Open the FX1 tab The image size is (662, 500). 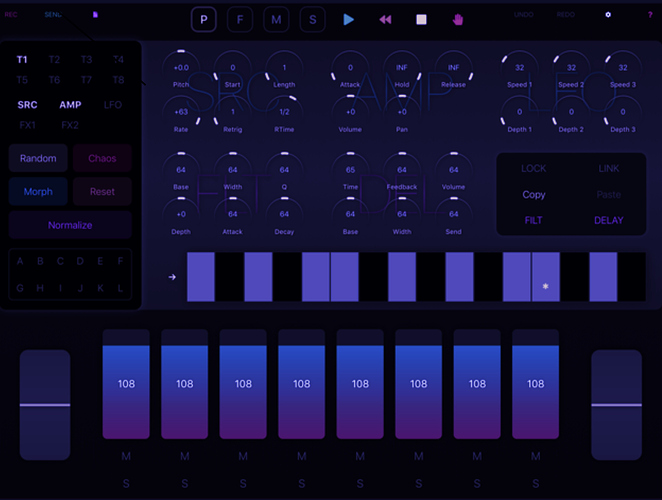tap(27, 125)
